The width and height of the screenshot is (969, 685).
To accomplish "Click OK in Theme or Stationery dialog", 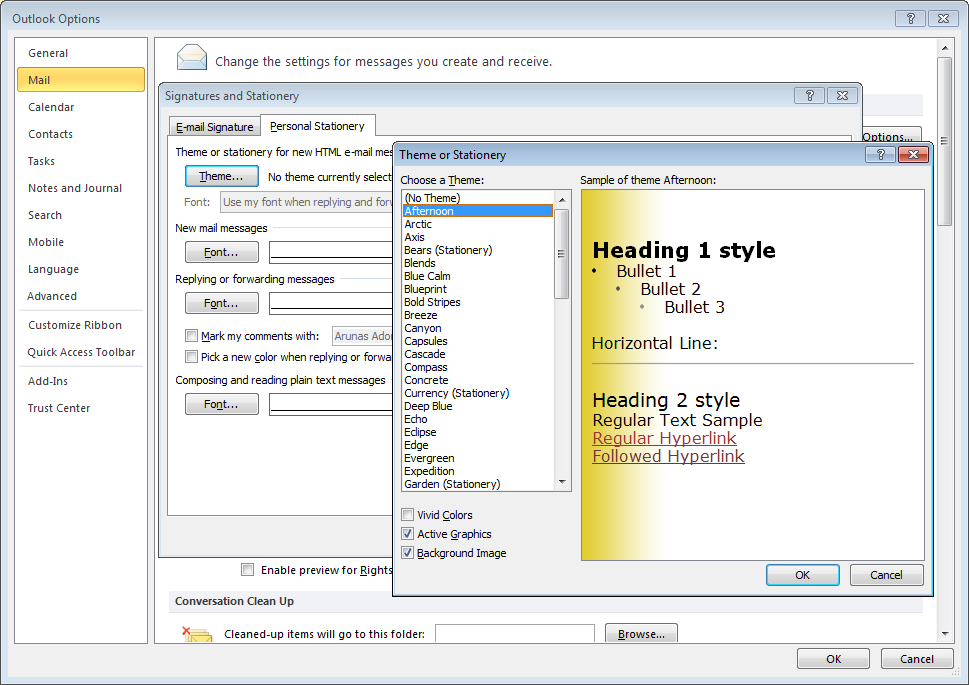I will coord(802,575).
